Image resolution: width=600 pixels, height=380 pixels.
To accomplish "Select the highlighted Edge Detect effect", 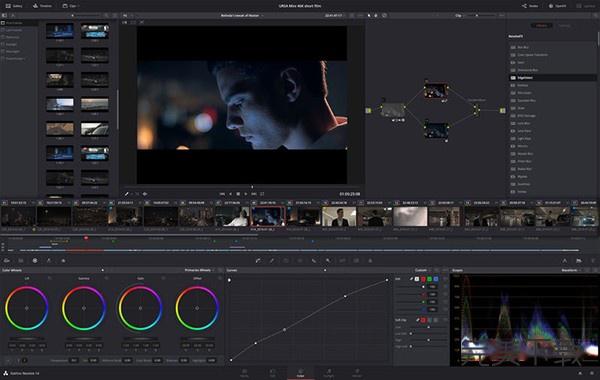I will coord(552,78).
